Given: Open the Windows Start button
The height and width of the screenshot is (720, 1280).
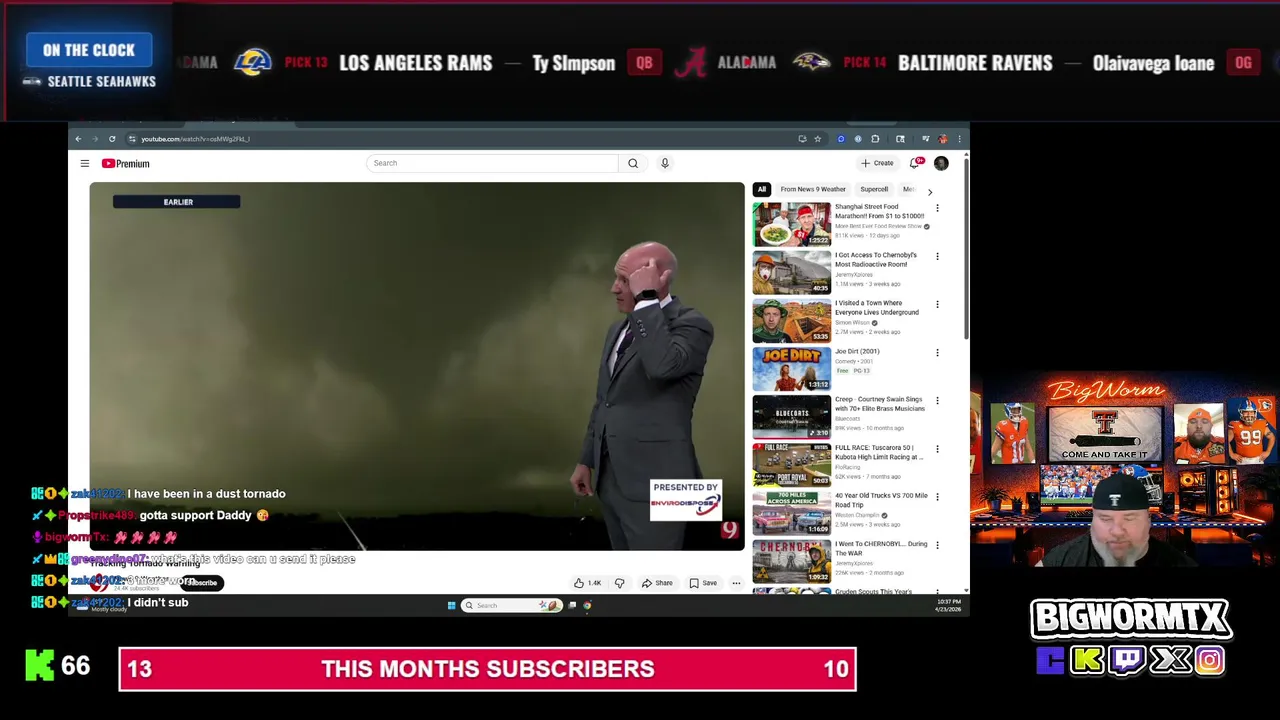Looking at the screenshot, I should pos(452,605).
